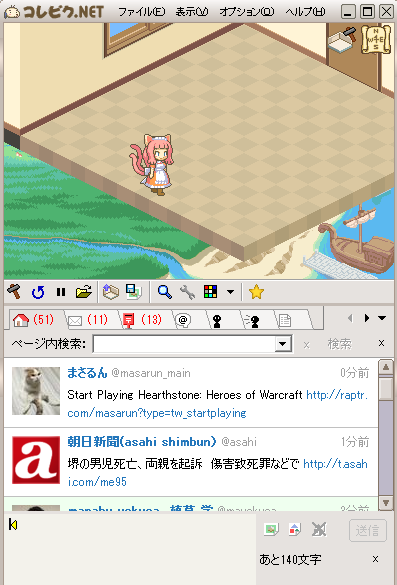Clear search with small x button
This screenshot has width=397, height=585.
[x=306, y=345]
